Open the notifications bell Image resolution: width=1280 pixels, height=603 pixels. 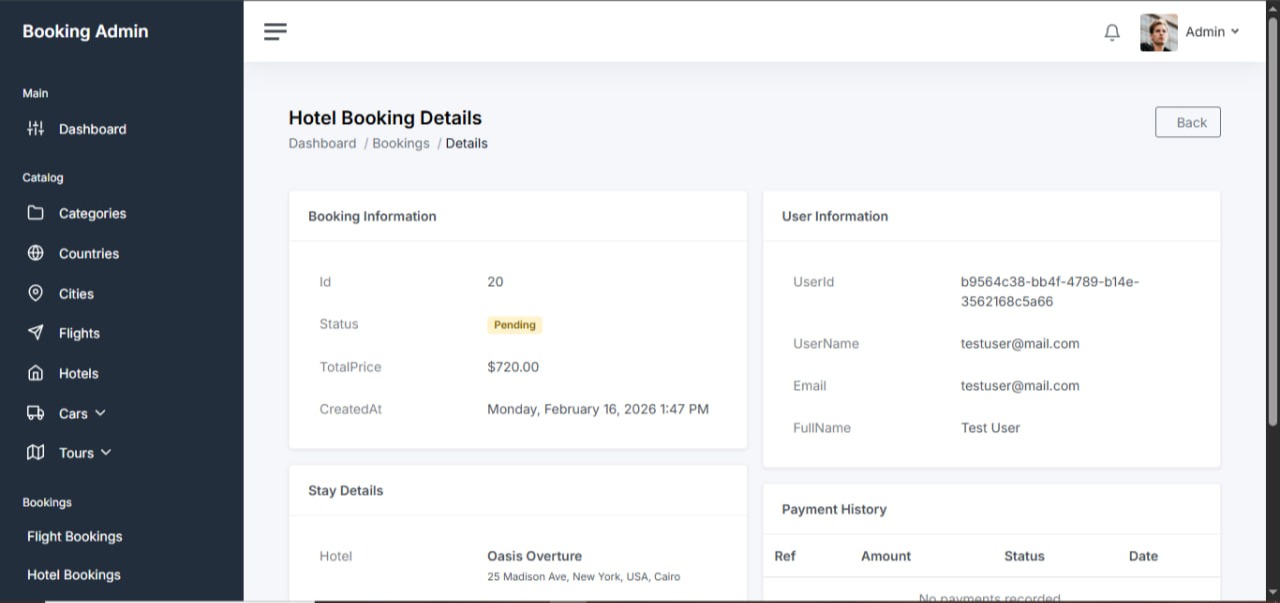click(x=1112, y=32)
